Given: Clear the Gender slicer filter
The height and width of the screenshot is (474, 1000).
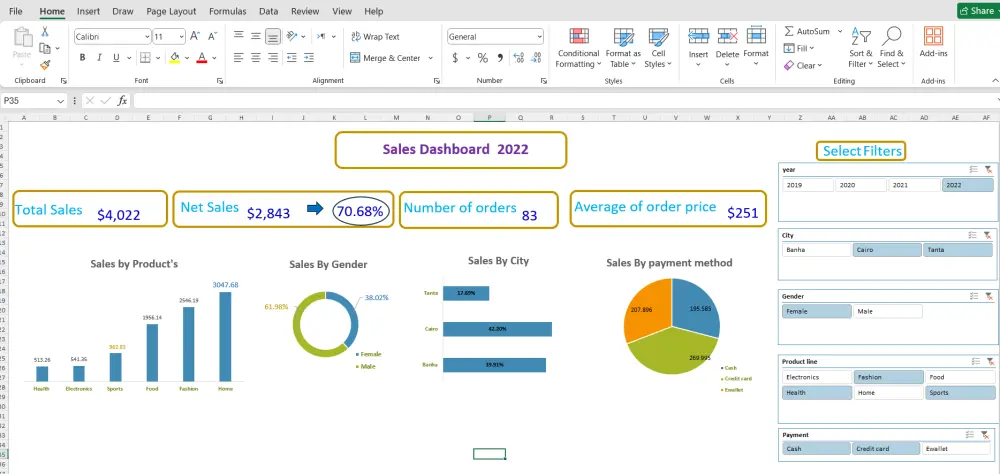Looking at the screenshot, I should (x=988, y=297).
